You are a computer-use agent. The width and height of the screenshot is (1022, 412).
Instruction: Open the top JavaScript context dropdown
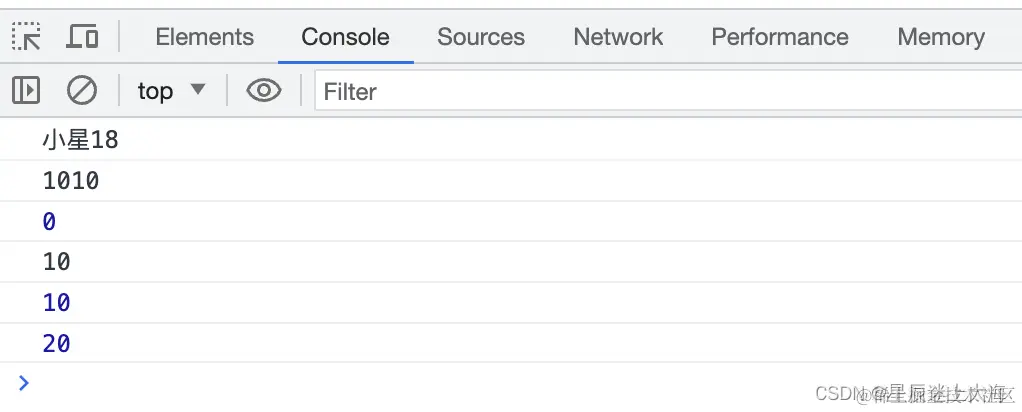coord(171,91)
